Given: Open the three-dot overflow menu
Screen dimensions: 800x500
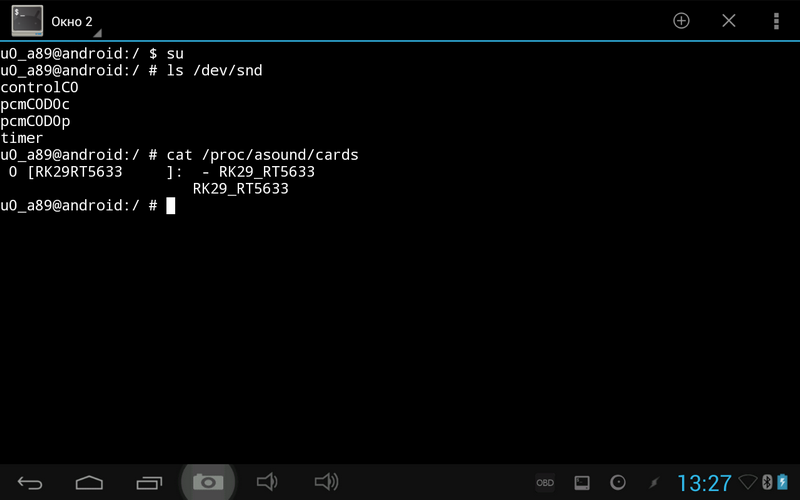Looking at the screenshot, I should (x=776, y=21).
